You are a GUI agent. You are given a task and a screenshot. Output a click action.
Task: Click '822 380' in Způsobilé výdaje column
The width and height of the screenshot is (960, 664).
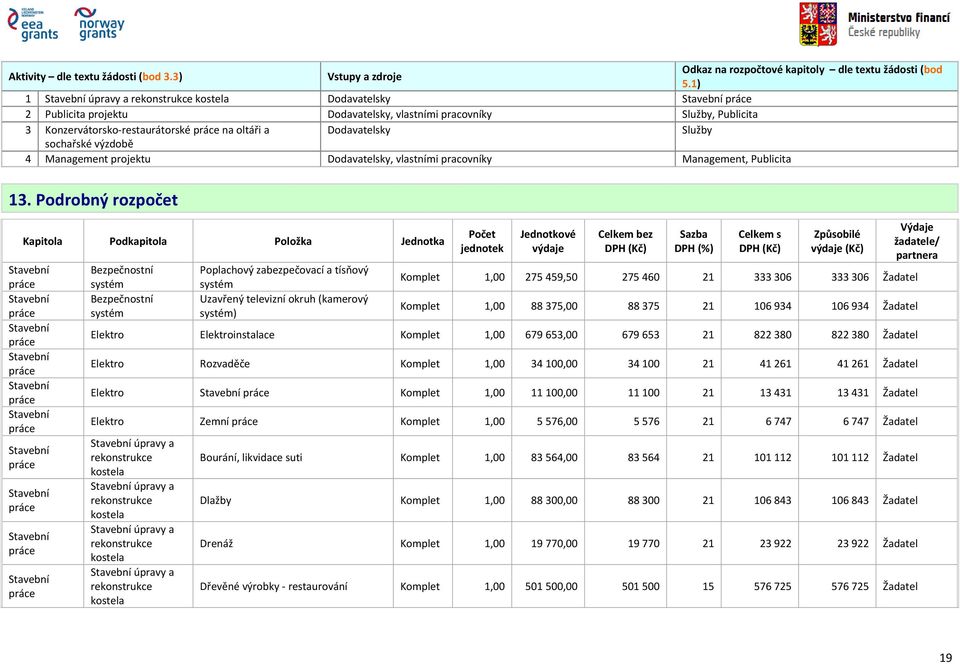[850, 335]
